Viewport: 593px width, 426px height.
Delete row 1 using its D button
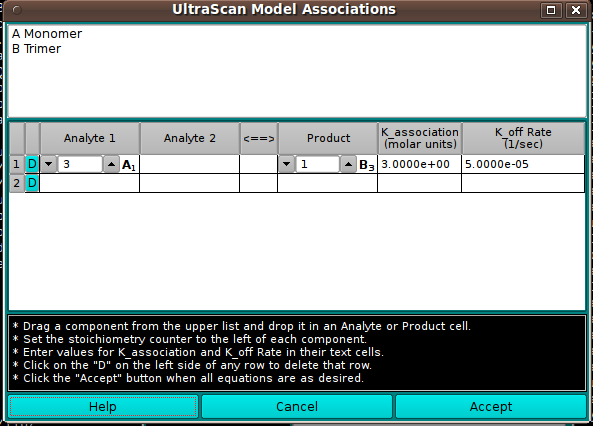(32, 164)
